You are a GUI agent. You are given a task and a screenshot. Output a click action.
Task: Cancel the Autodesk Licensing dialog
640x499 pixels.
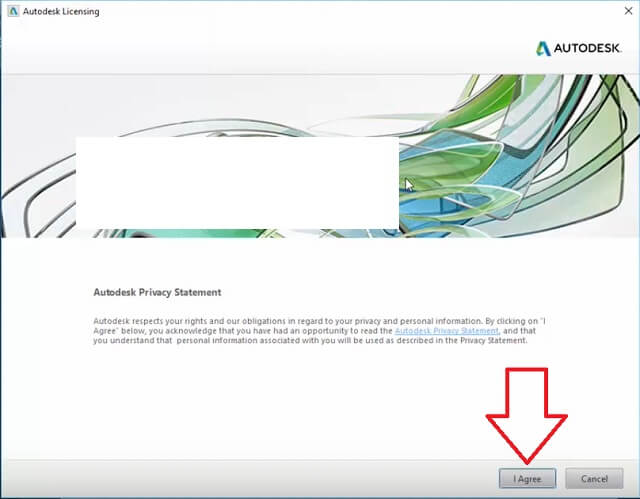[594, 478]
